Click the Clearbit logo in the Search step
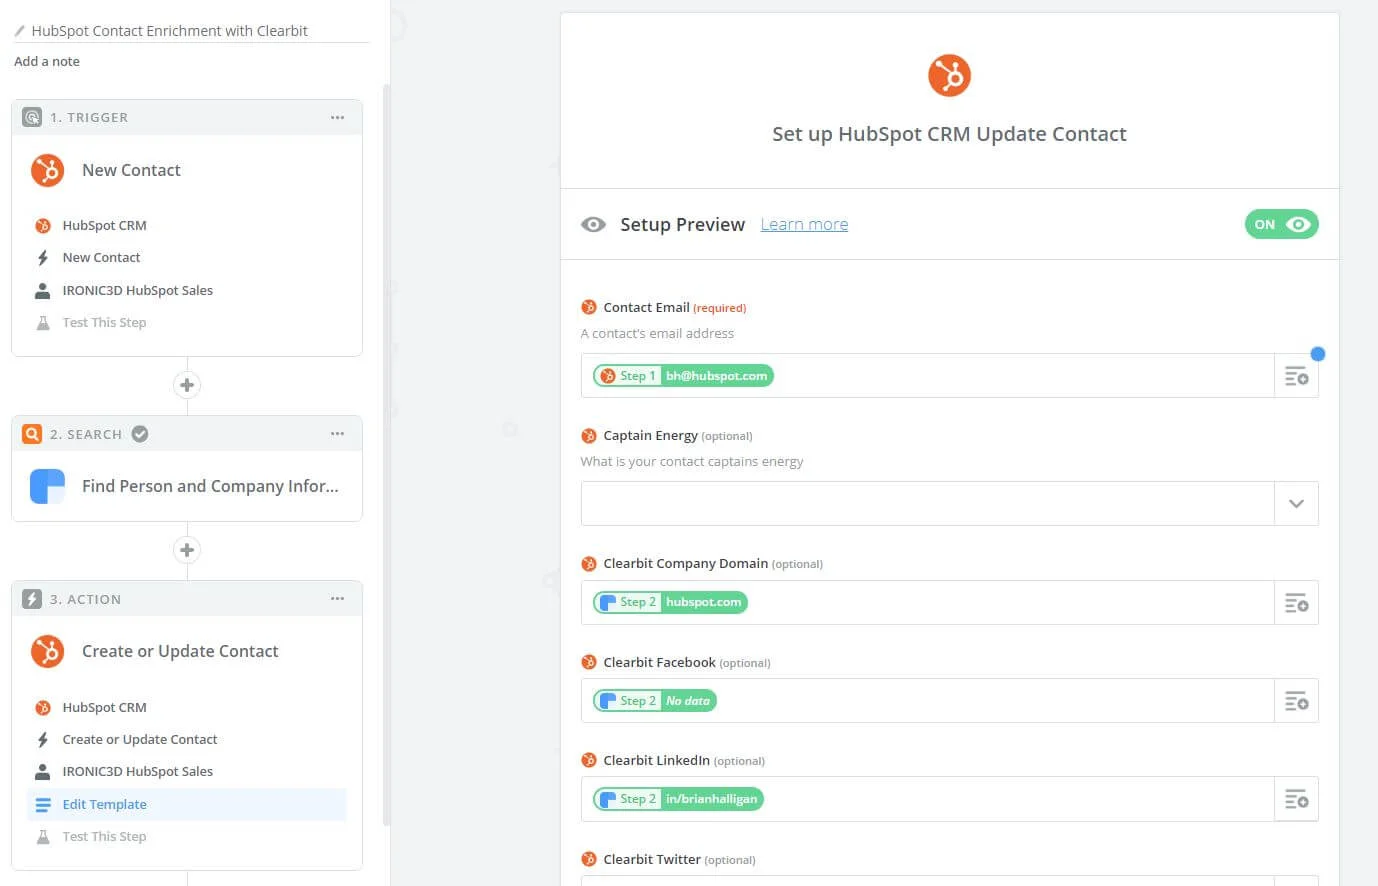This screenshot has height=886, width=1378. [47, 486]
